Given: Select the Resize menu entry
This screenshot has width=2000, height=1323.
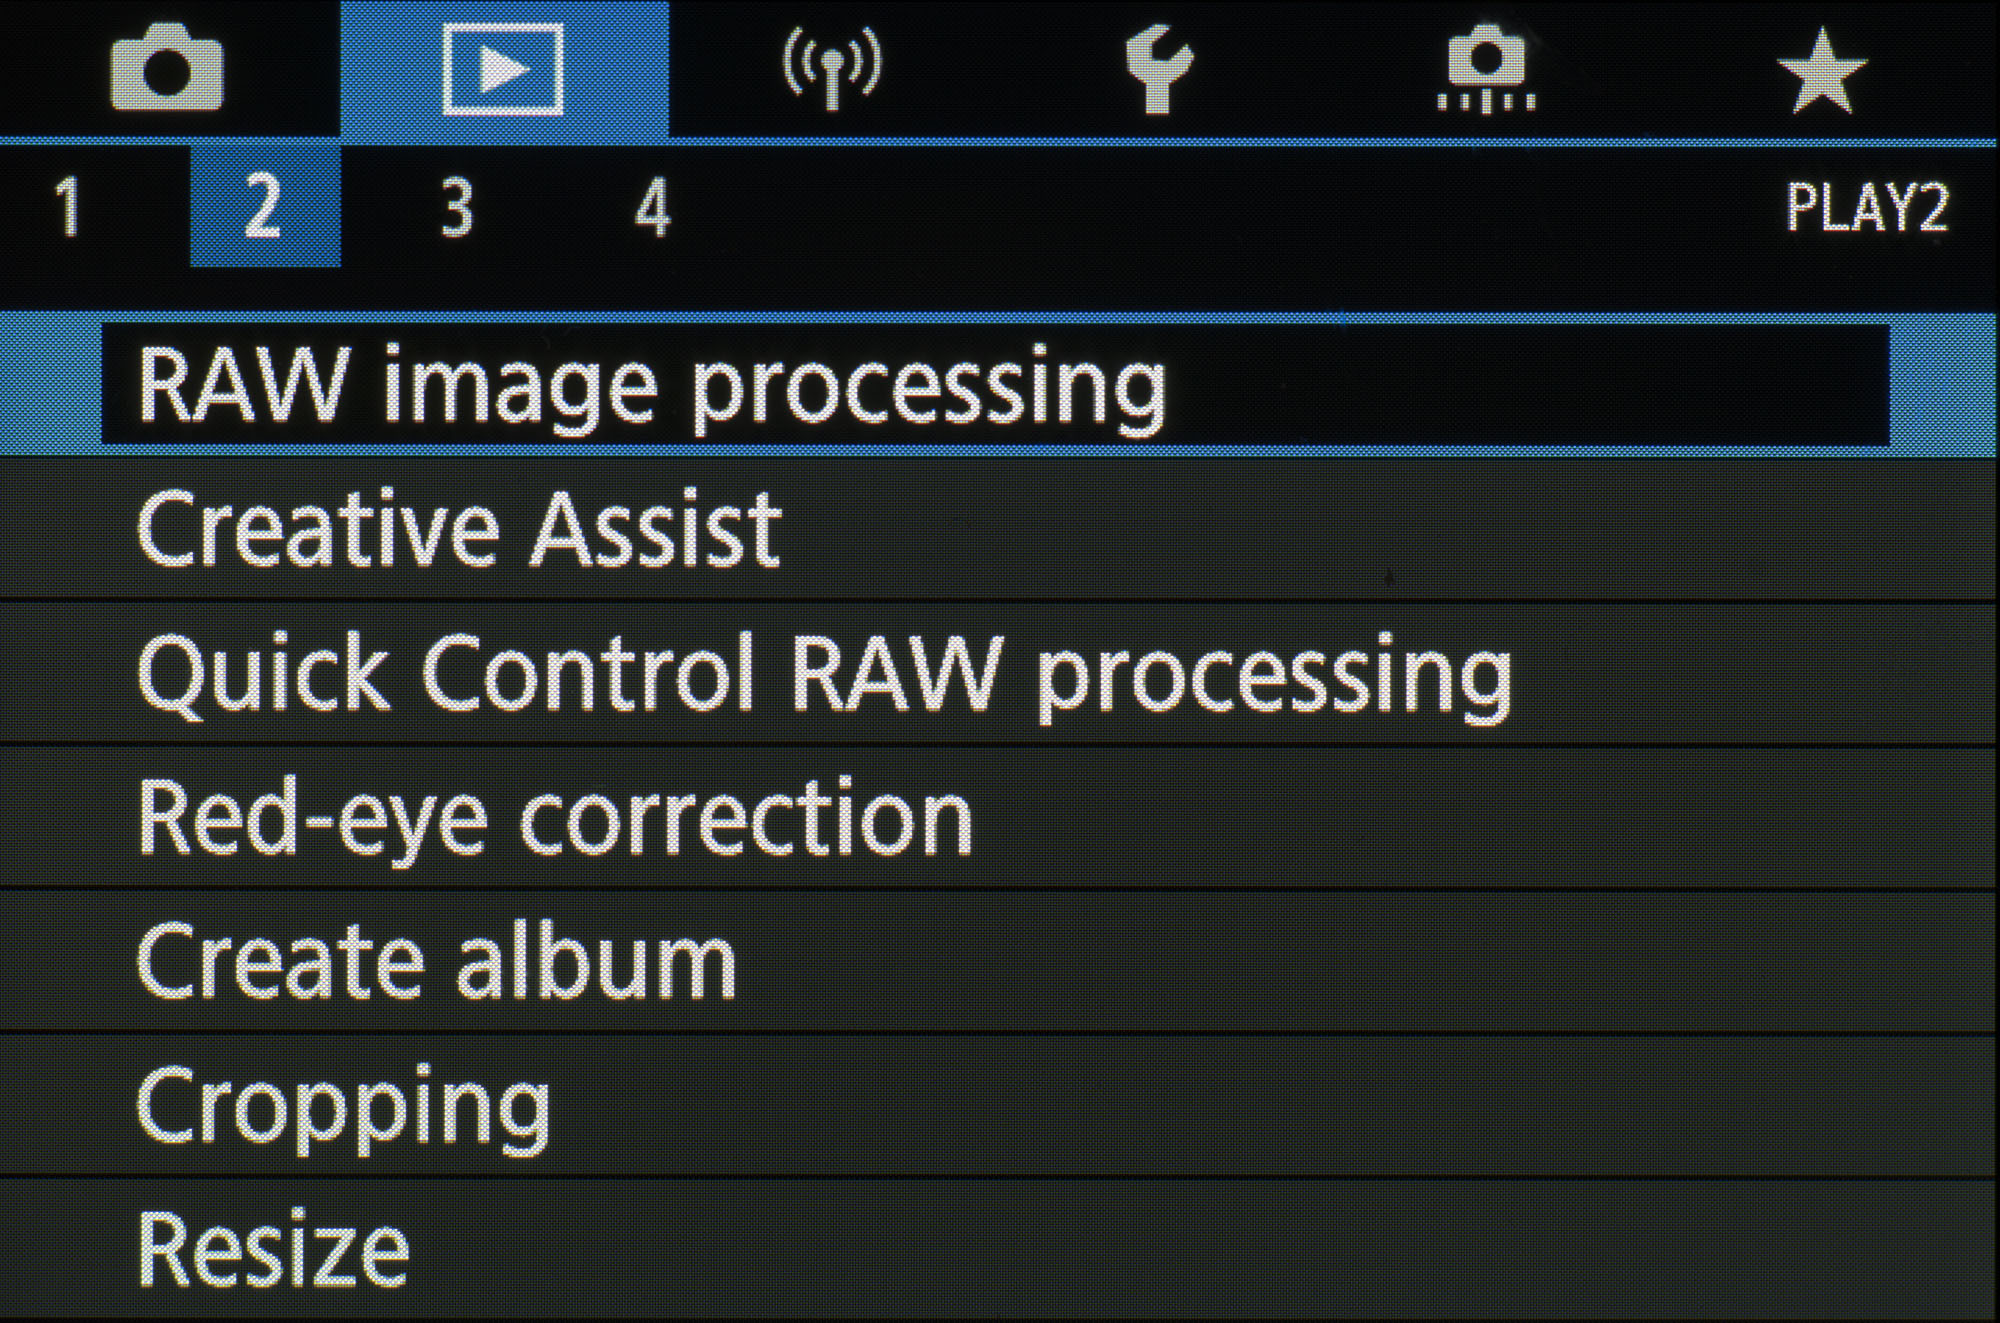Looking at the screenshot, I should pyautogui.click(x=273, y=1250).
